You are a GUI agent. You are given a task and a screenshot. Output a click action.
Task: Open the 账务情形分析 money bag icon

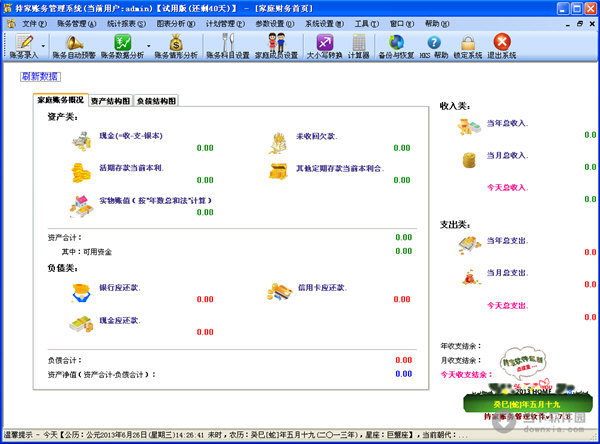[x=175, y=44]
